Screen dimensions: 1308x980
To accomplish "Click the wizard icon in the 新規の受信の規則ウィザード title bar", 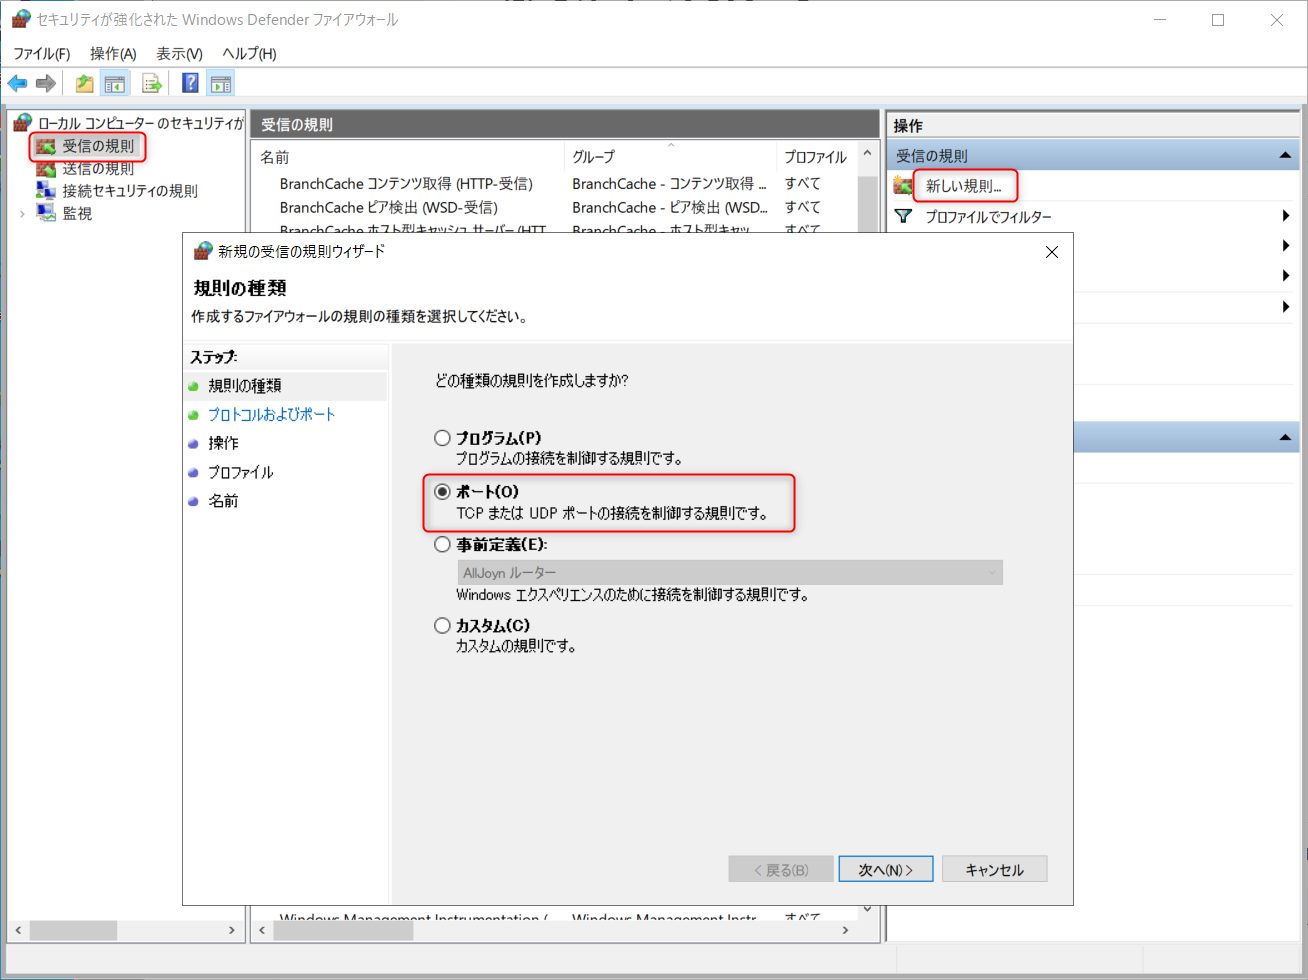I will coord(203,251).
